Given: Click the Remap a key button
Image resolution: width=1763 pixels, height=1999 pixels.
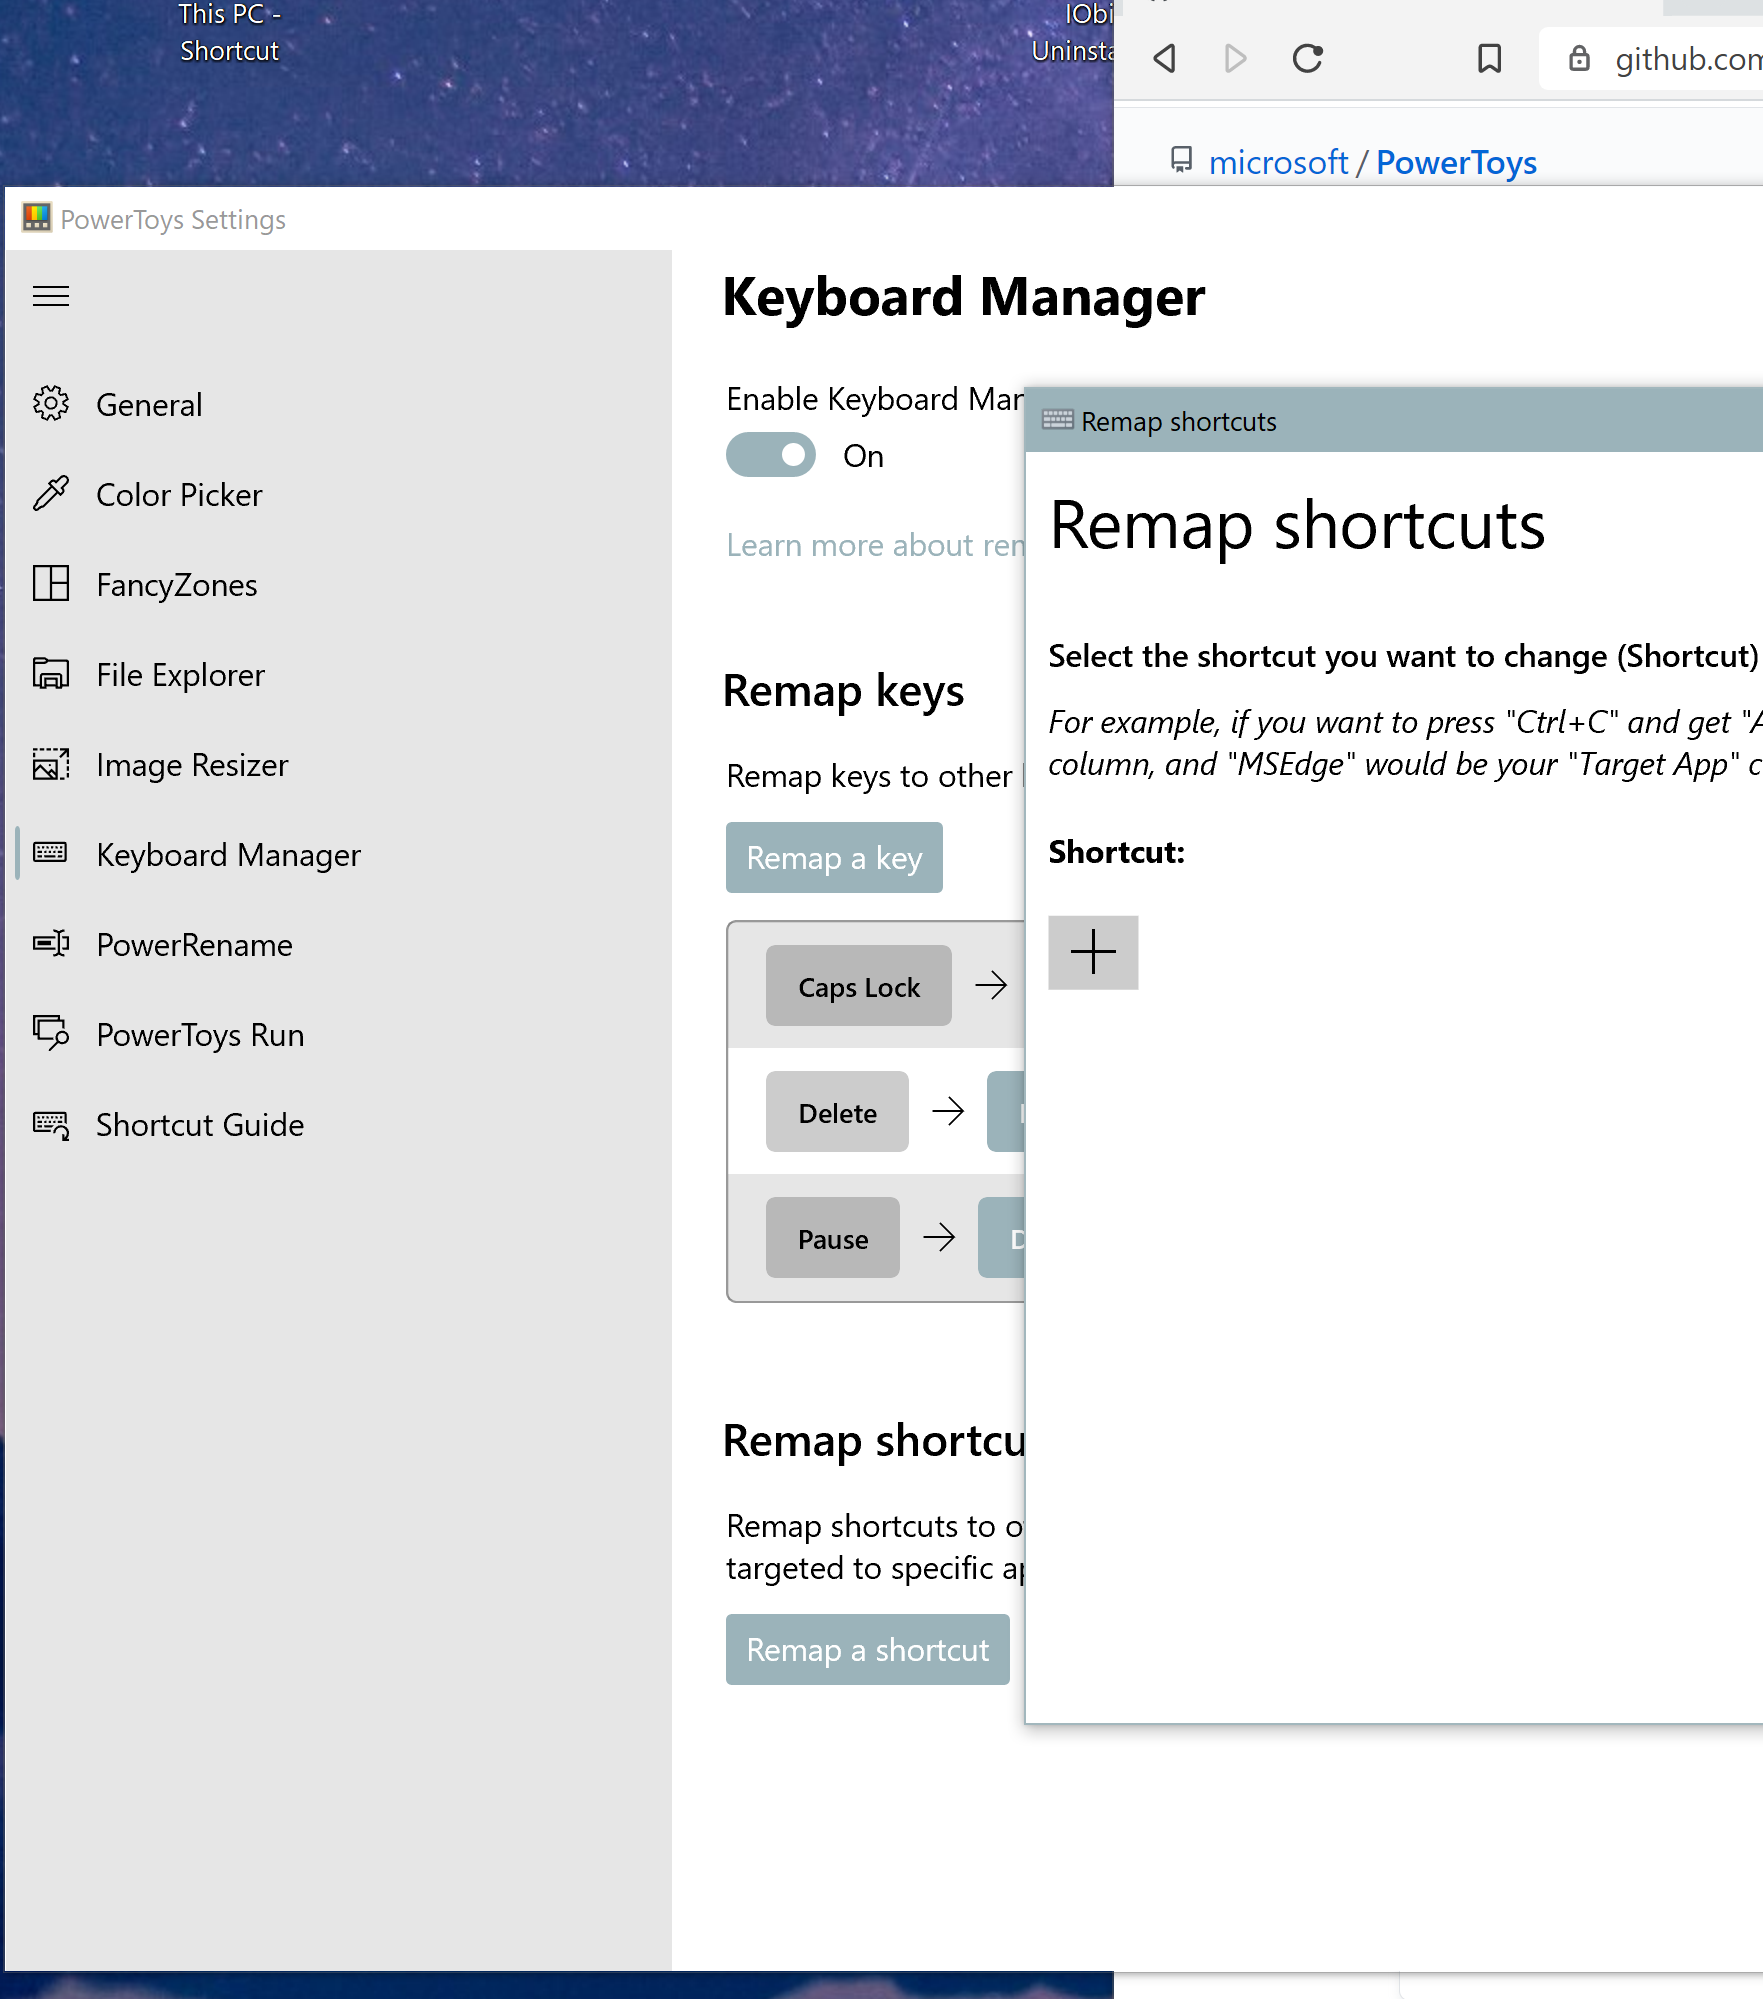Looking at the screenshot, I should [834, 857].
